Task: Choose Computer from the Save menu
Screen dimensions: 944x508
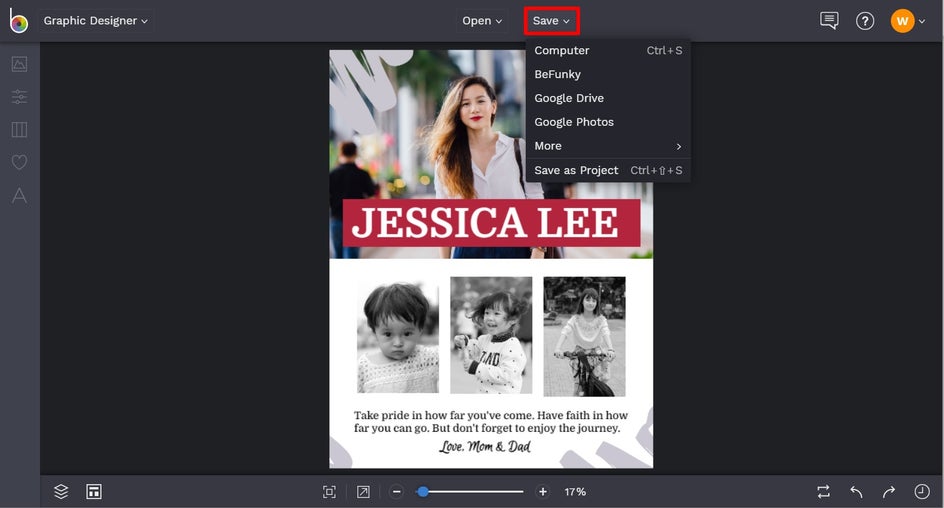Action: pyautogui.click(x=562, y=51)
